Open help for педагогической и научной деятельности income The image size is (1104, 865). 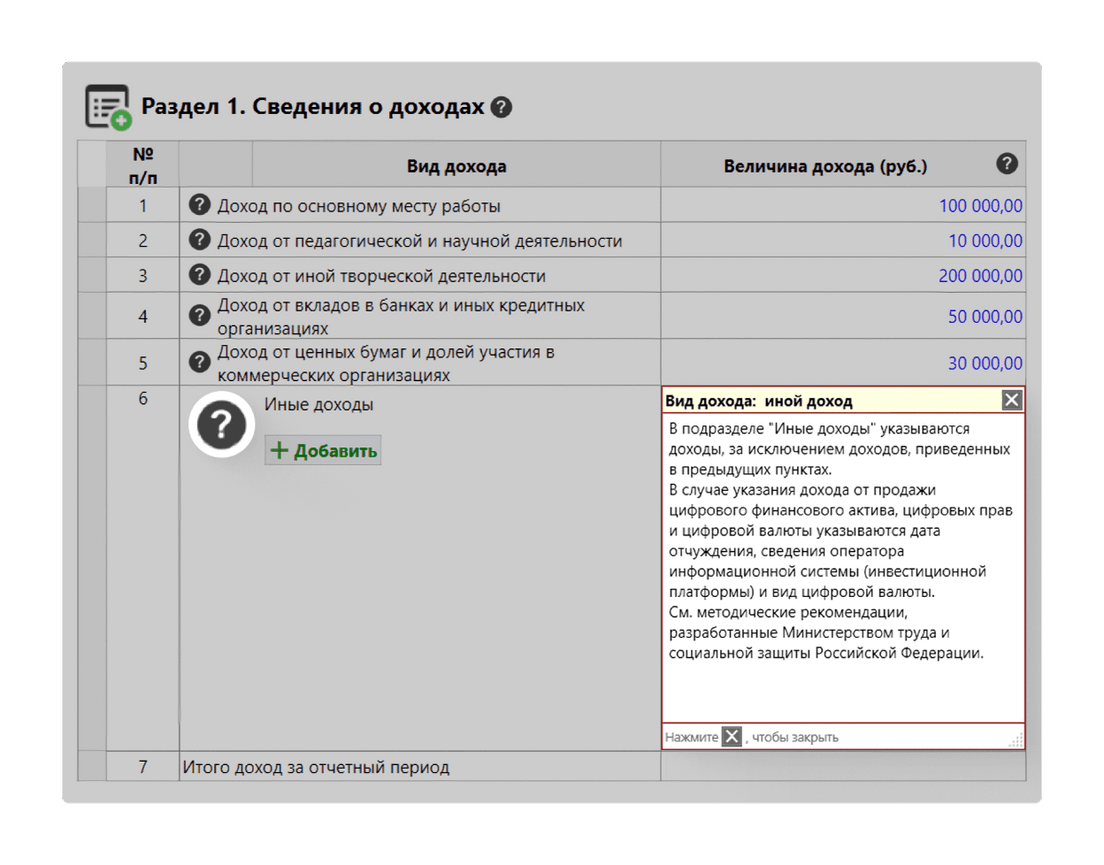pos(200,240)
